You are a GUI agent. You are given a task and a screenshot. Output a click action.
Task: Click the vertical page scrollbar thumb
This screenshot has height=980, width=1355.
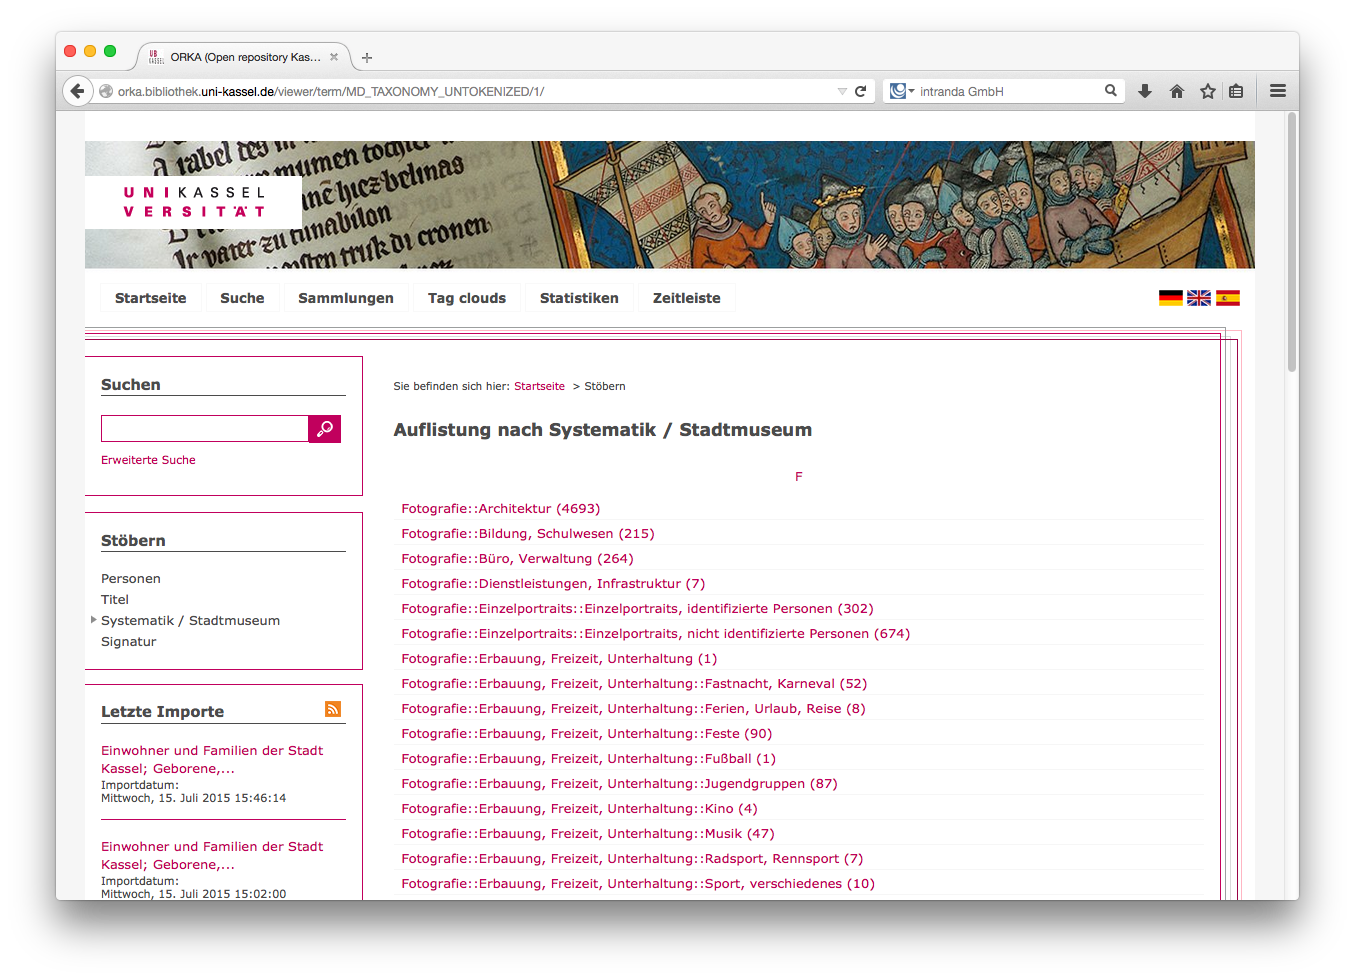point(1292,241)
